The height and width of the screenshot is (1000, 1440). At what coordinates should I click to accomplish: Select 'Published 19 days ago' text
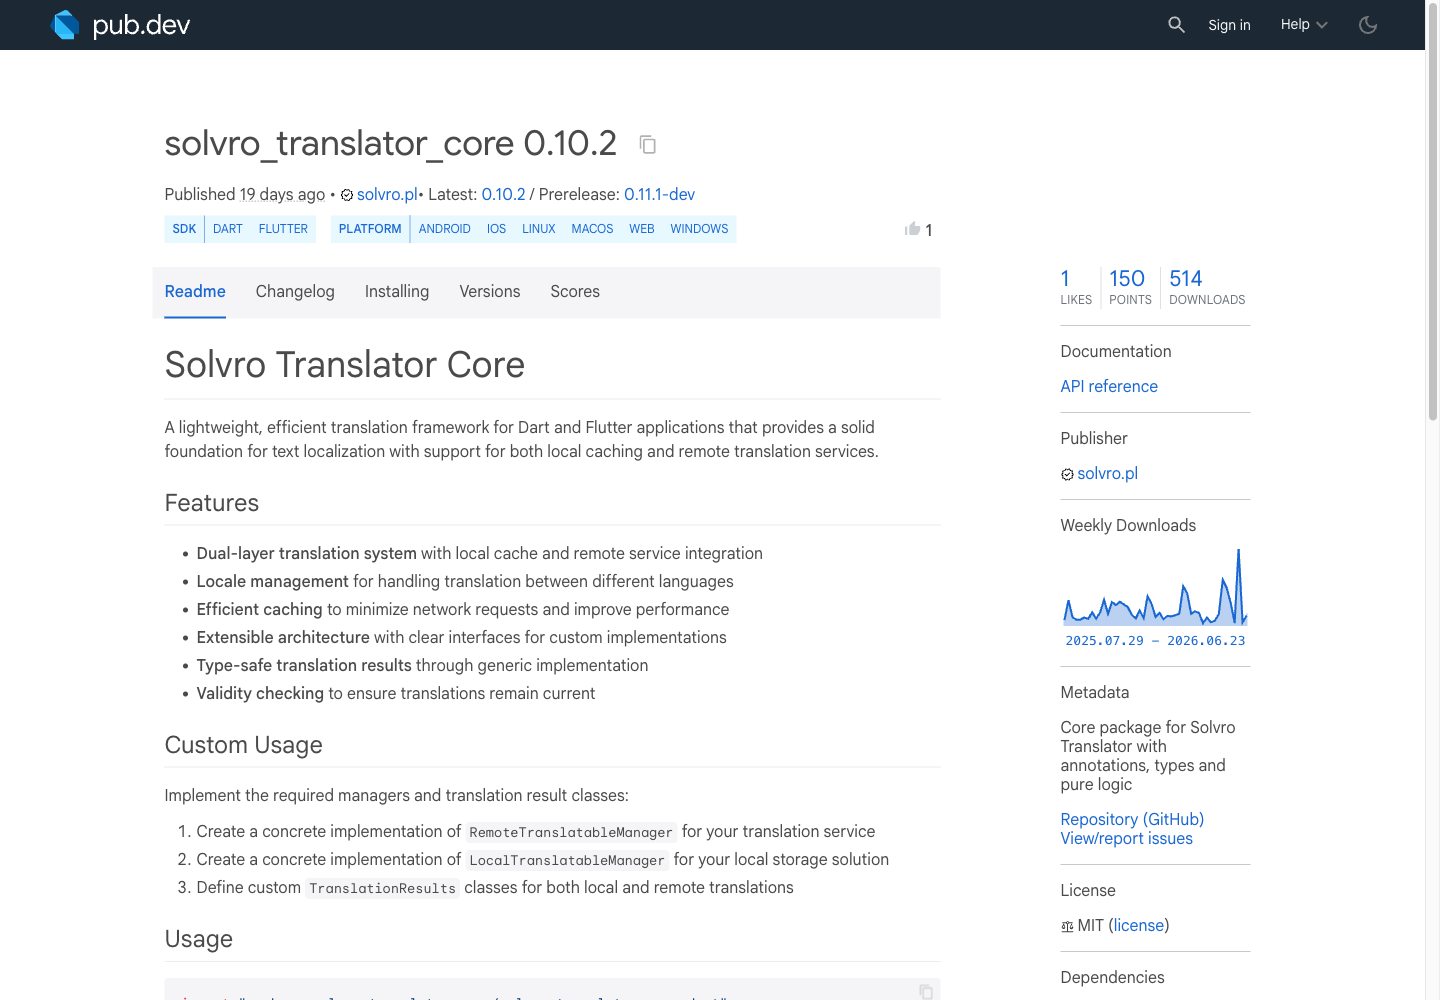tap(245, 194)
